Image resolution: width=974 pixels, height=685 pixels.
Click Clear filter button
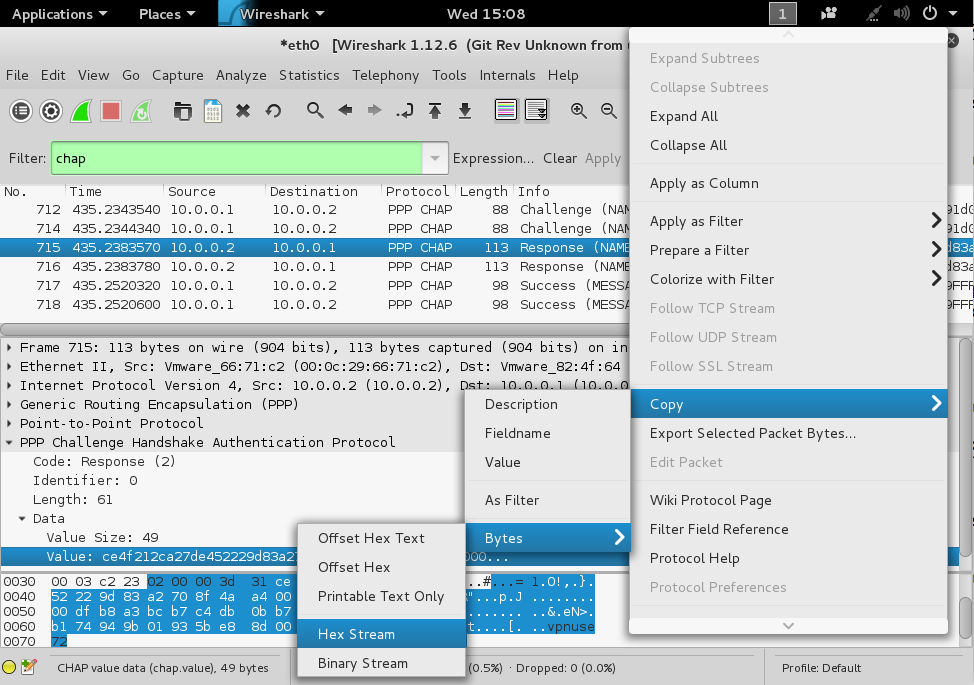[560, 158]
